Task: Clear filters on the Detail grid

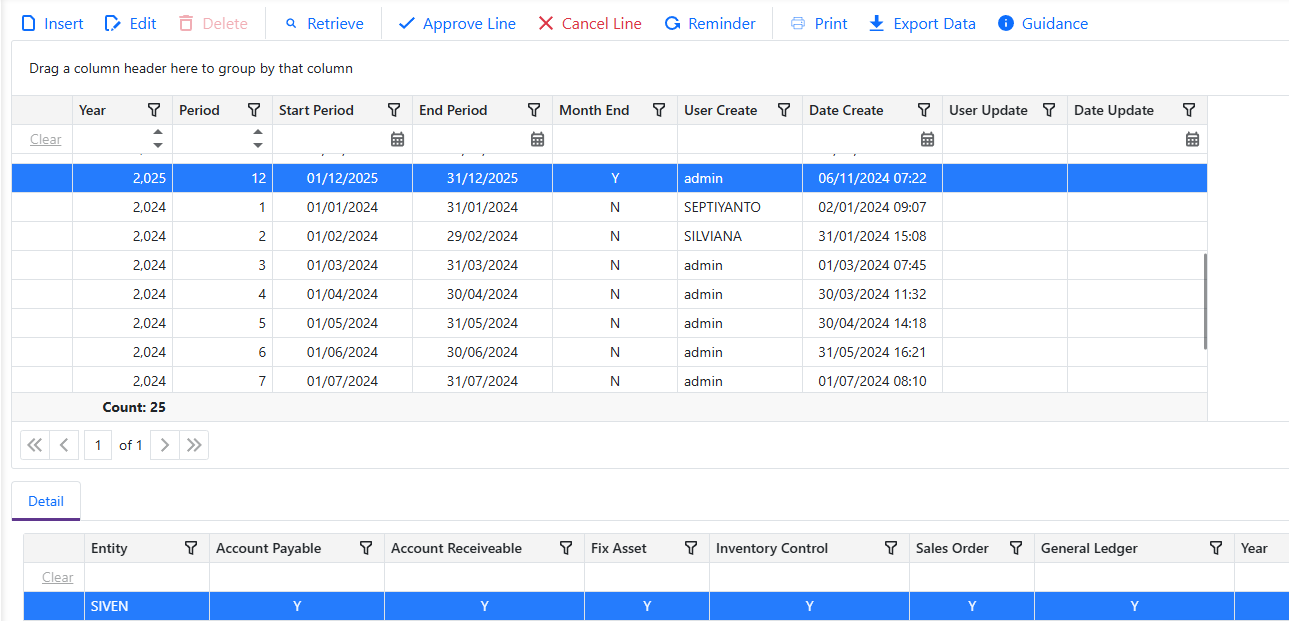Action: click(57, 577)
